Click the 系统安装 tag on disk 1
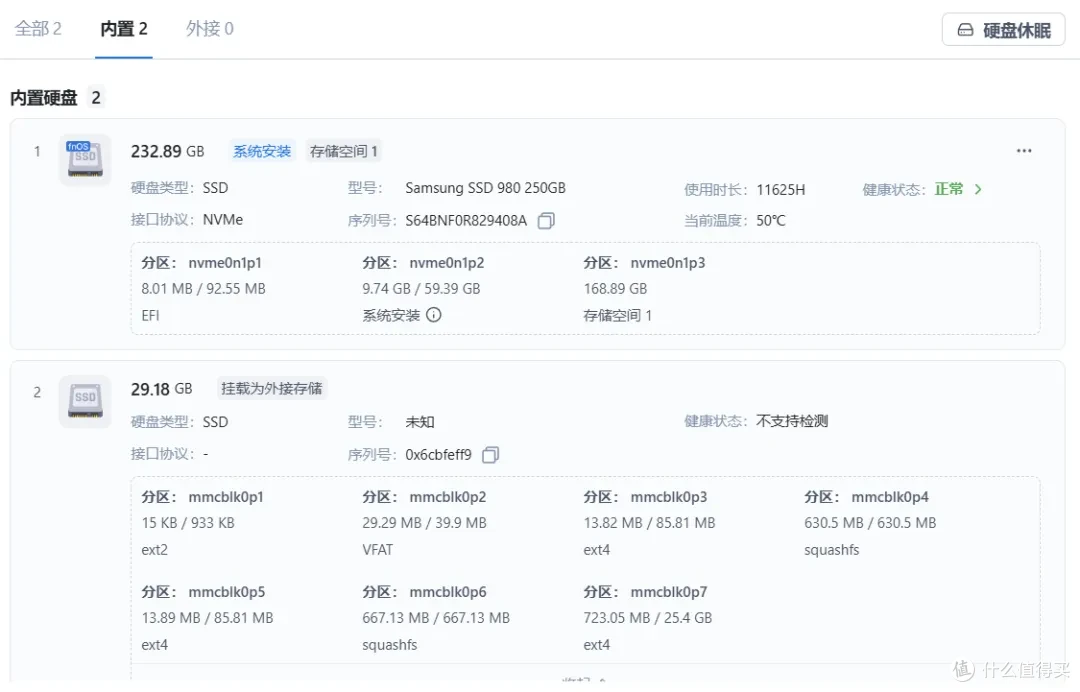 262,151
